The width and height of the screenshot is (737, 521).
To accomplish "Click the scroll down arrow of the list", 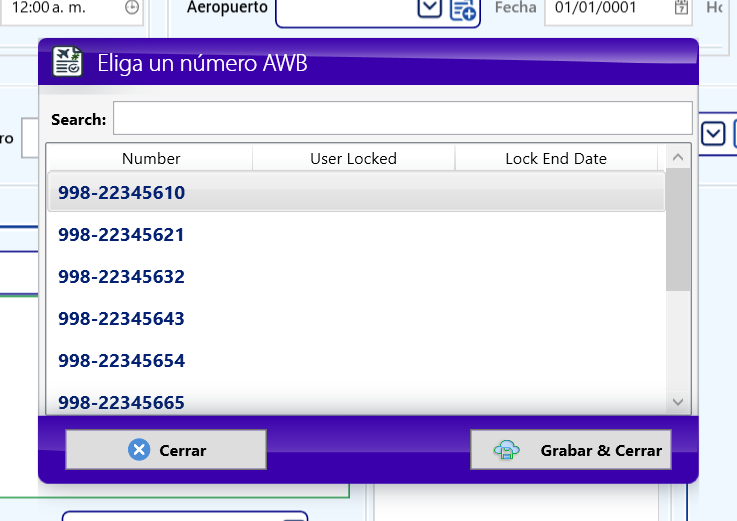I will click(x=678, y=402).
